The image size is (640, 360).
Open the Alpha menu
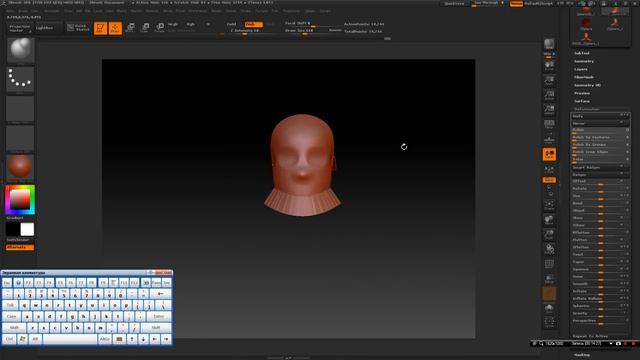click(x=11, y=11)
